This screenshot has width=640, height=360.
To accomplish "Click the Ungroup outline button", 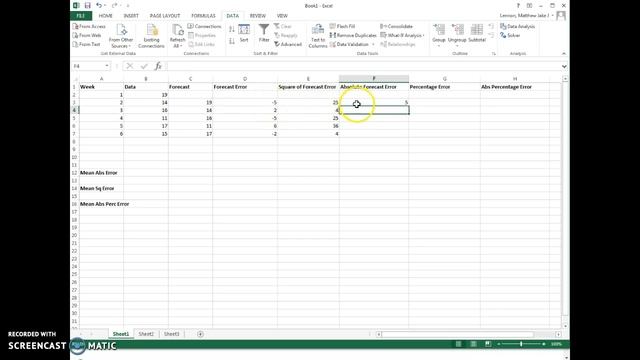I will [x=457, y=35].
